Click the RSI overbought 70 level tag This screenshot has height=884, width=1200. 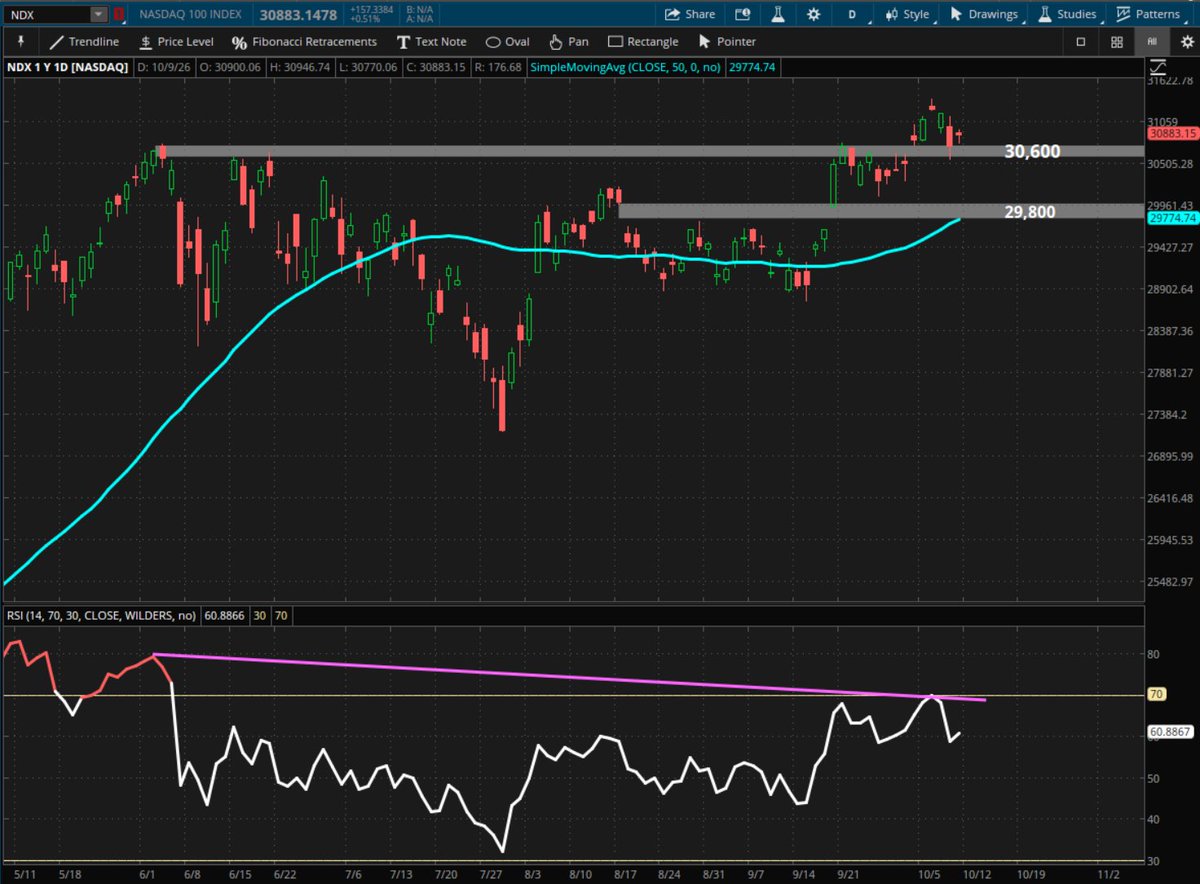[x=1155, y=694]
